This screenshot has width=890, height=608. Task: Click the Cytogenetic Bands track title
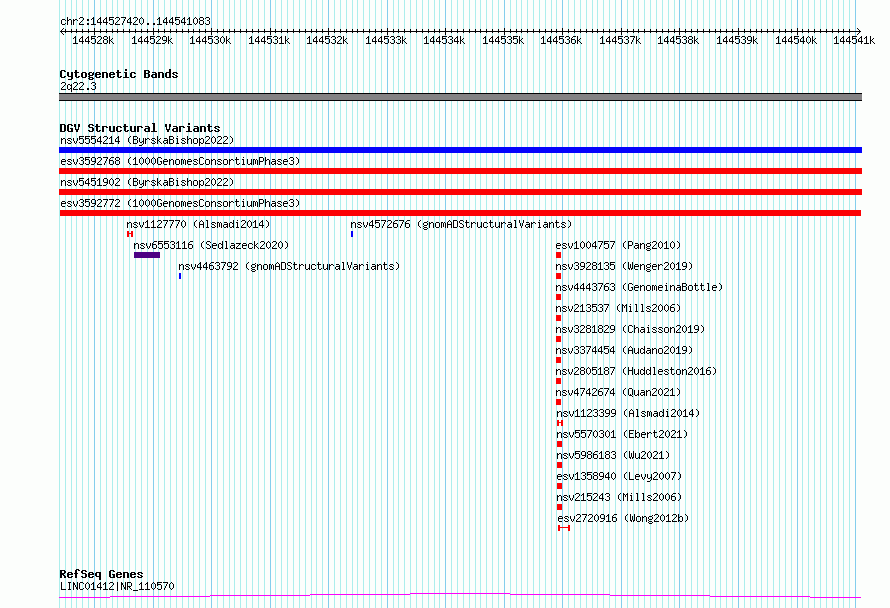coord(119,74)
